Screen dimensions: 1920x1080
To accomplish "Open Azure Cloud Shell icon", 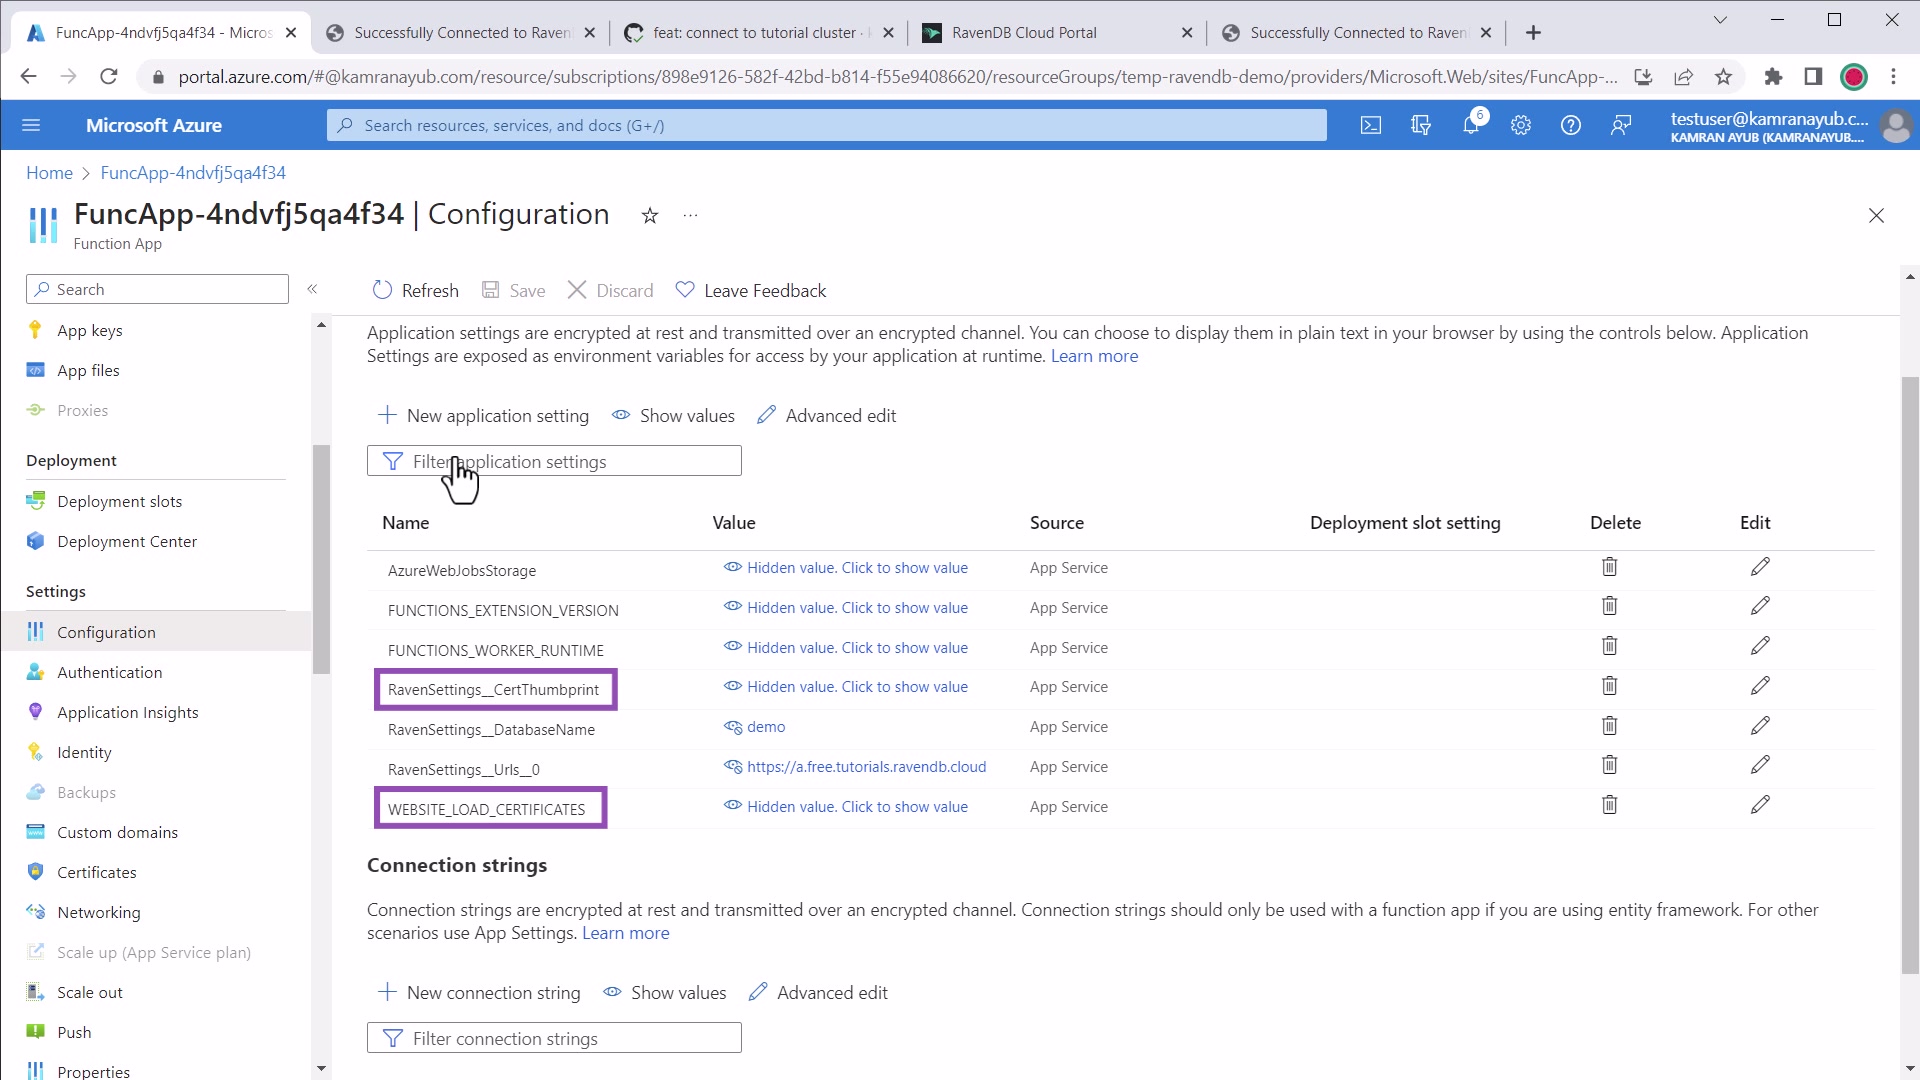I will coord(1371,125).
